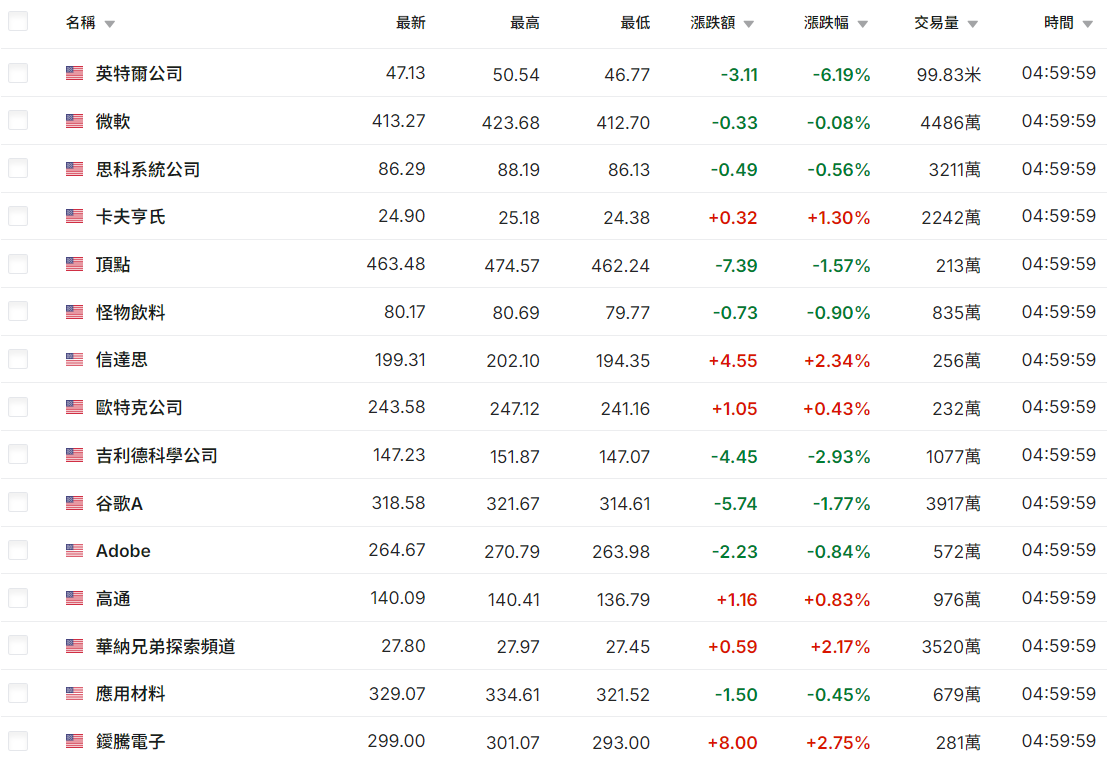
Task: Click the flag icon next to Adobe
Action: pyautogui.click(x=74, y=551)
